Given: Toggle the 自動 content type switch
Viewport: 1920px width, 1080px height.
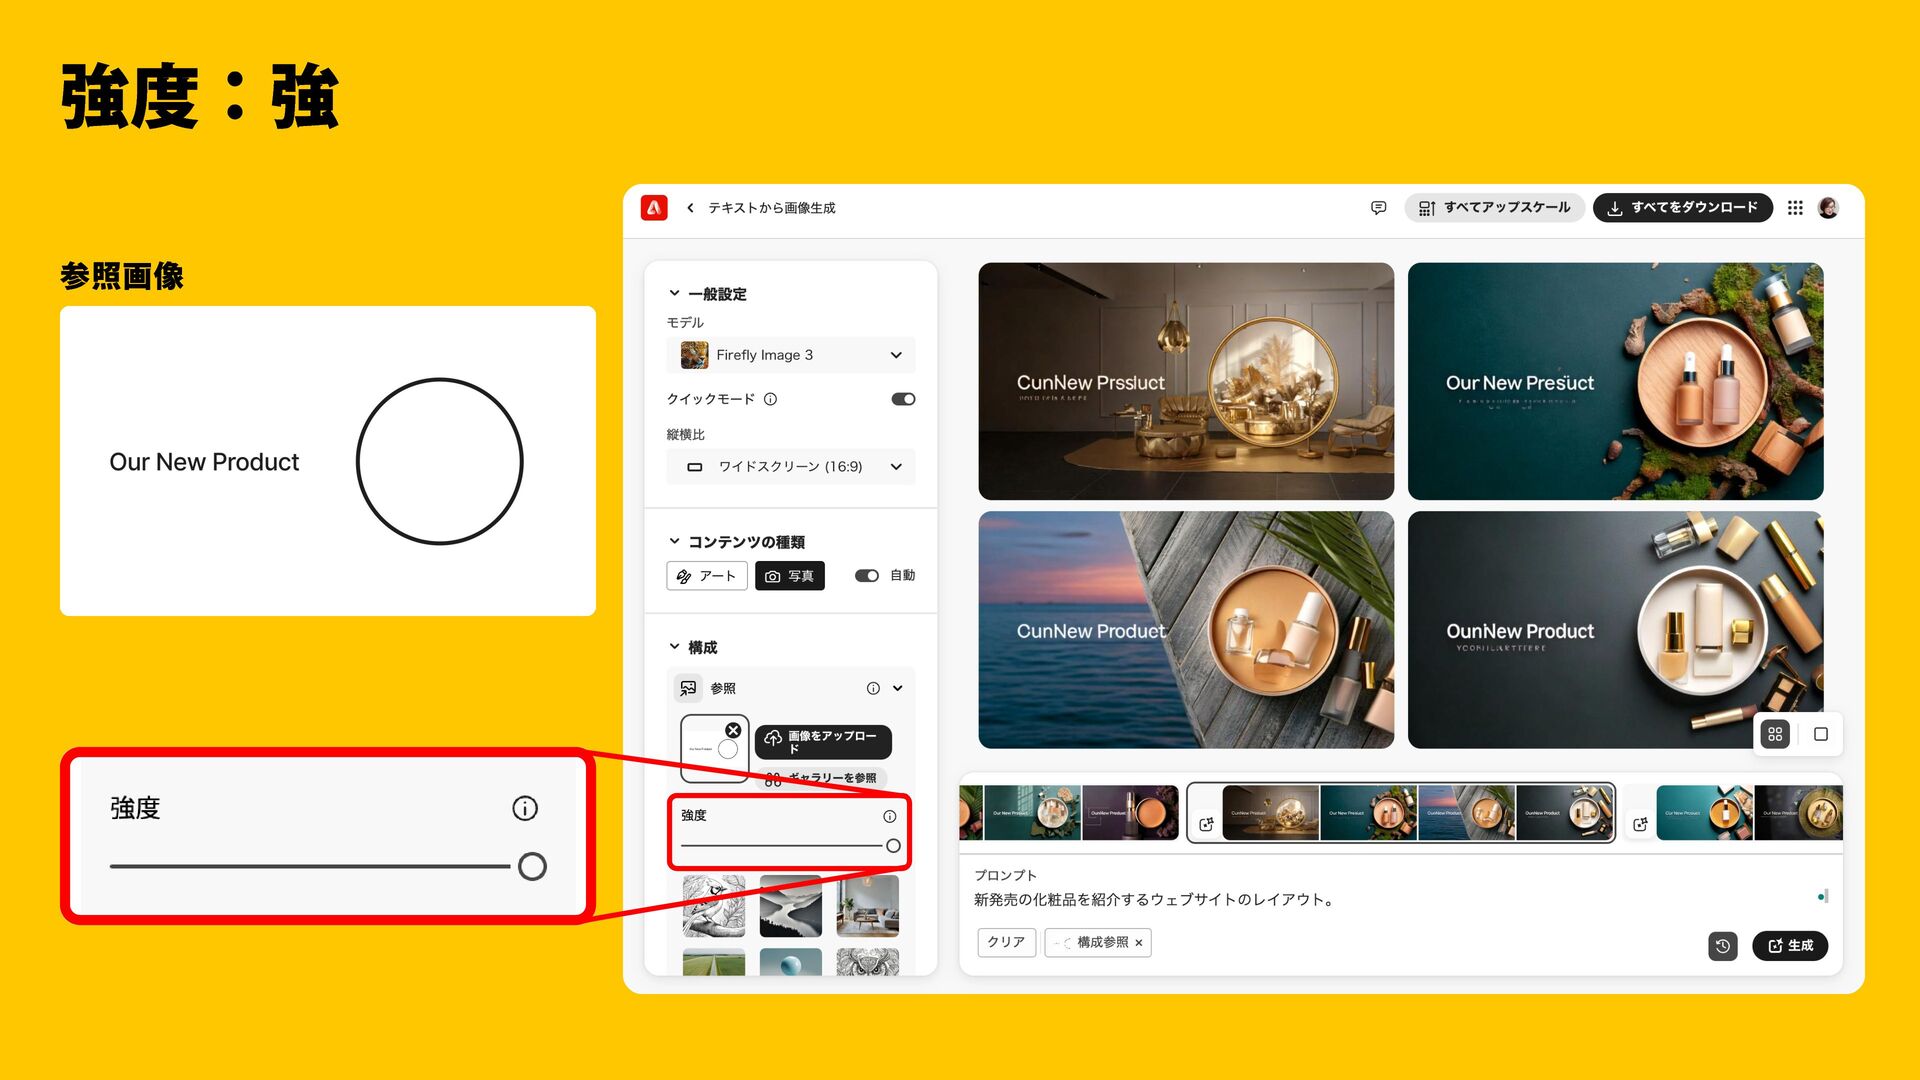Looking at the screenshot, I should coord(866,576).
